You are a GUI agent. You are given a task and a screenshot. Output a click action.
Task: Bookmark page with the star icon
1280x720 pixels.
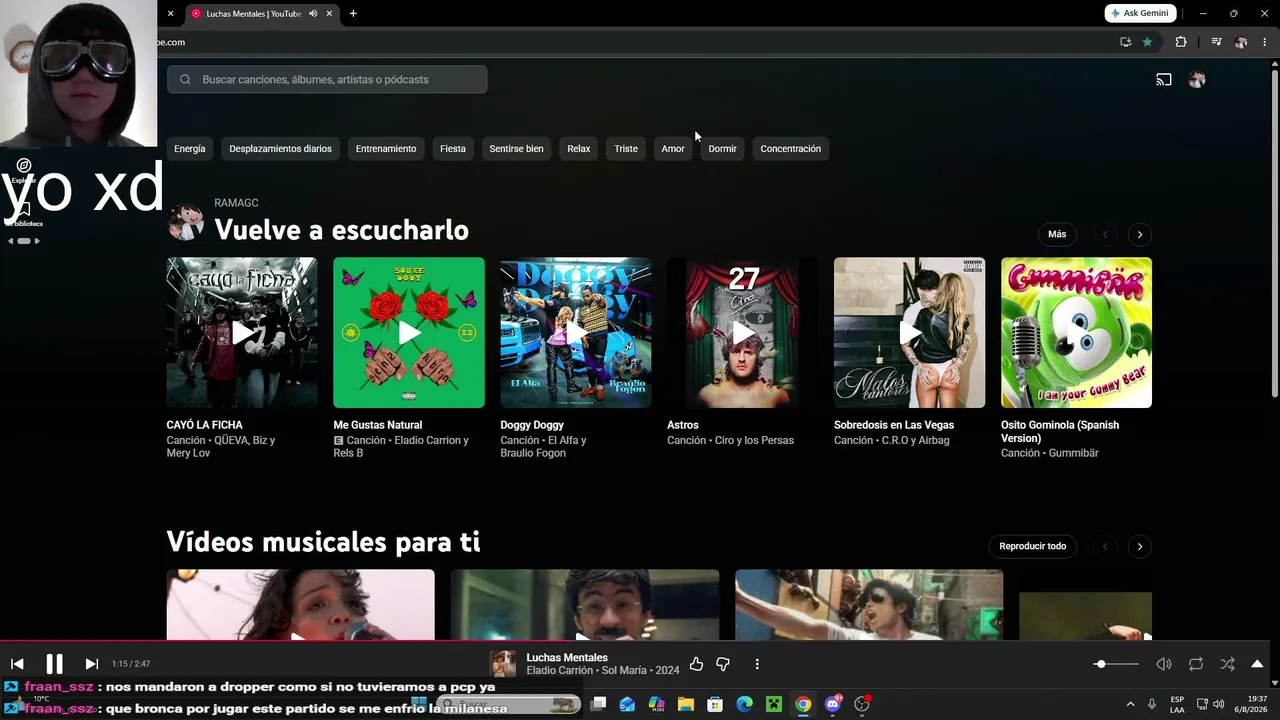[1147, 42]
